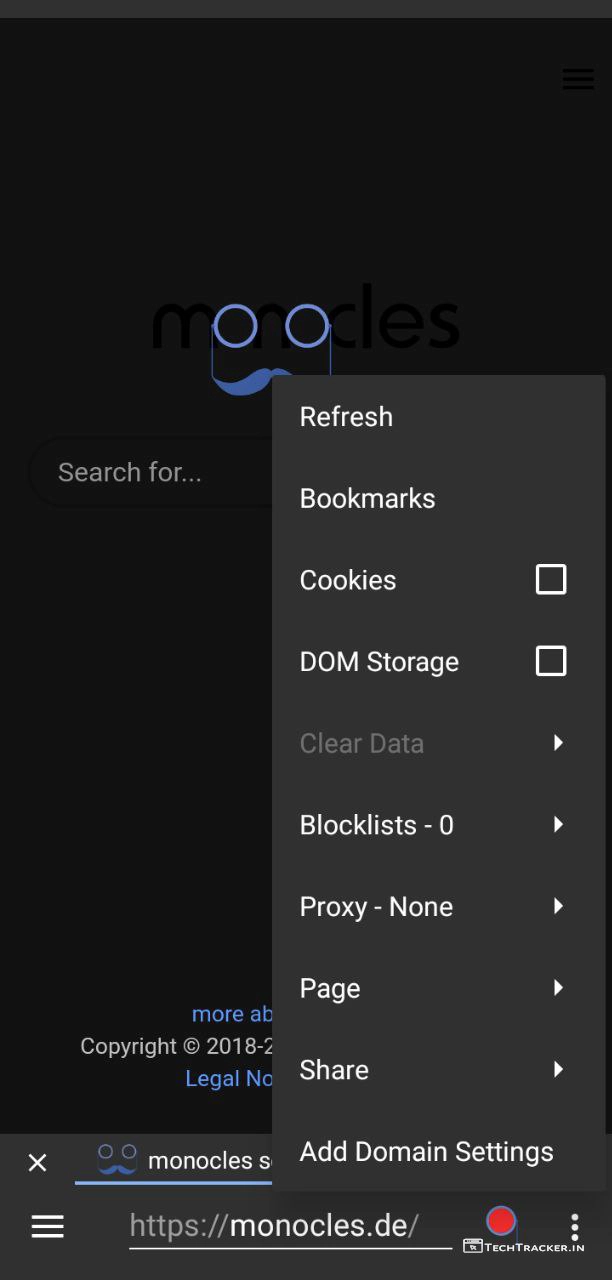Tap the URL address bar
This screenshot has width=612, height=1280.
(x=290, y=1226)
